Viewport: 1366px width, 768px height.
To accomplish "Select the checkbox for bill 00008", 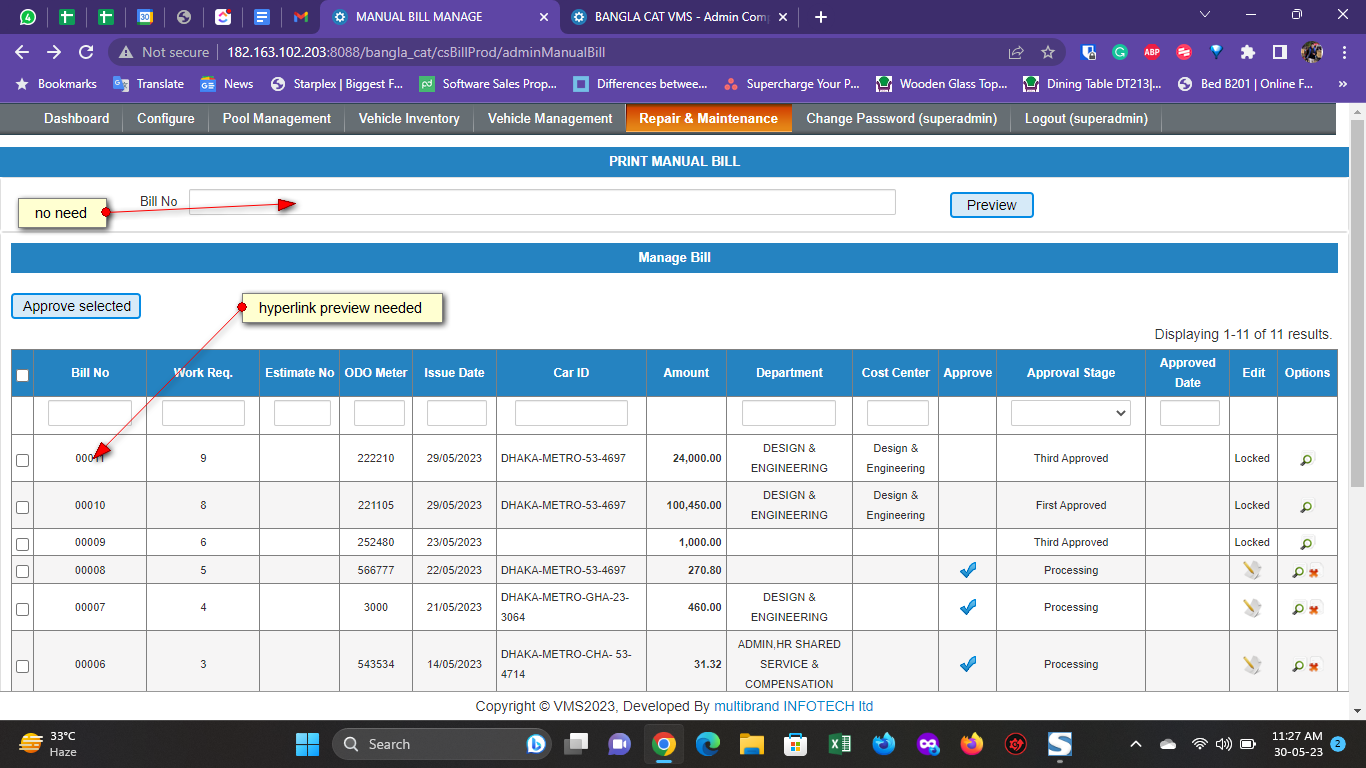I will click(22, 572).
